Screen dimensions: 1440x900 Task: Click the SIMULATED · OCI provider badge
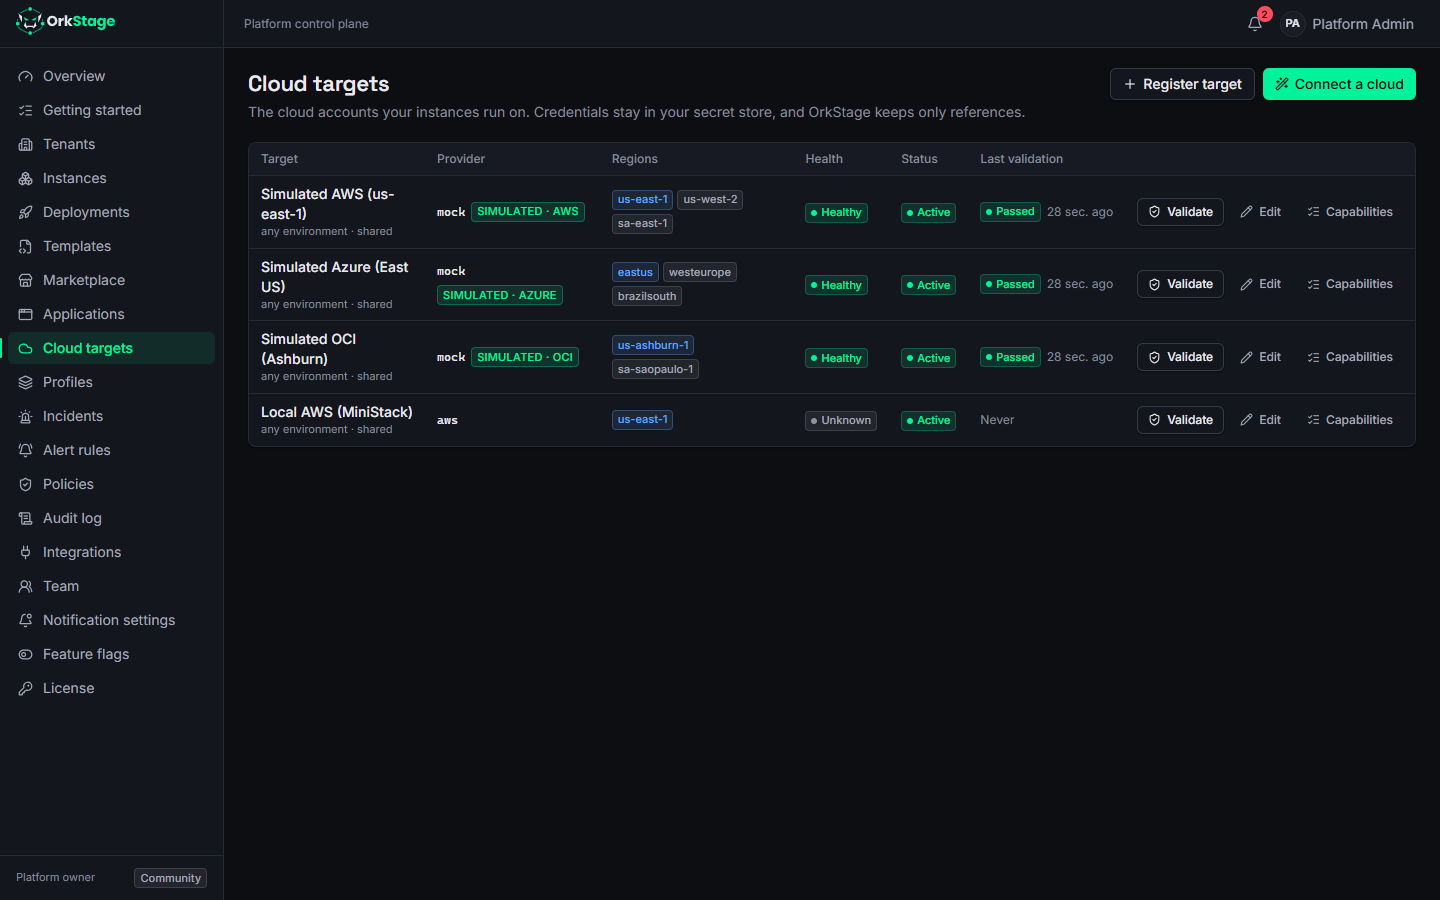525,357
